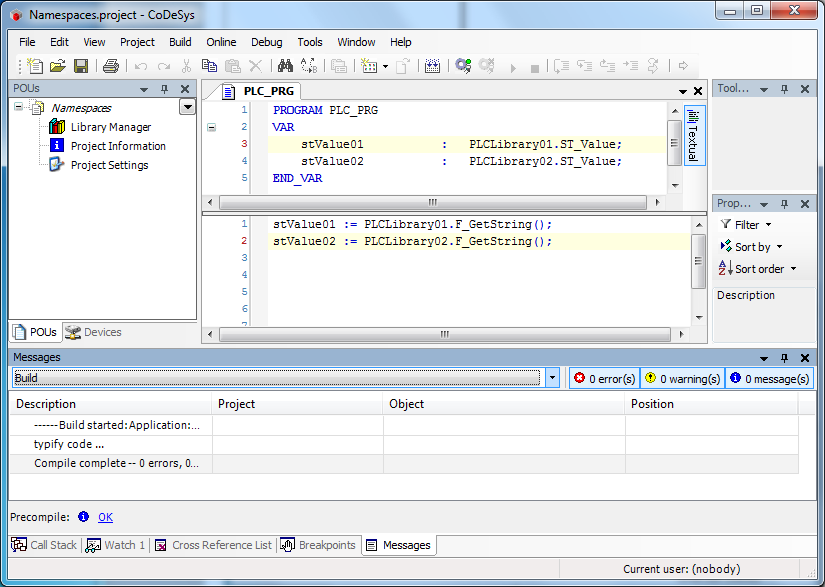Save the project with the floppy icon
The image size is (825, 587).
click(81, 66)
